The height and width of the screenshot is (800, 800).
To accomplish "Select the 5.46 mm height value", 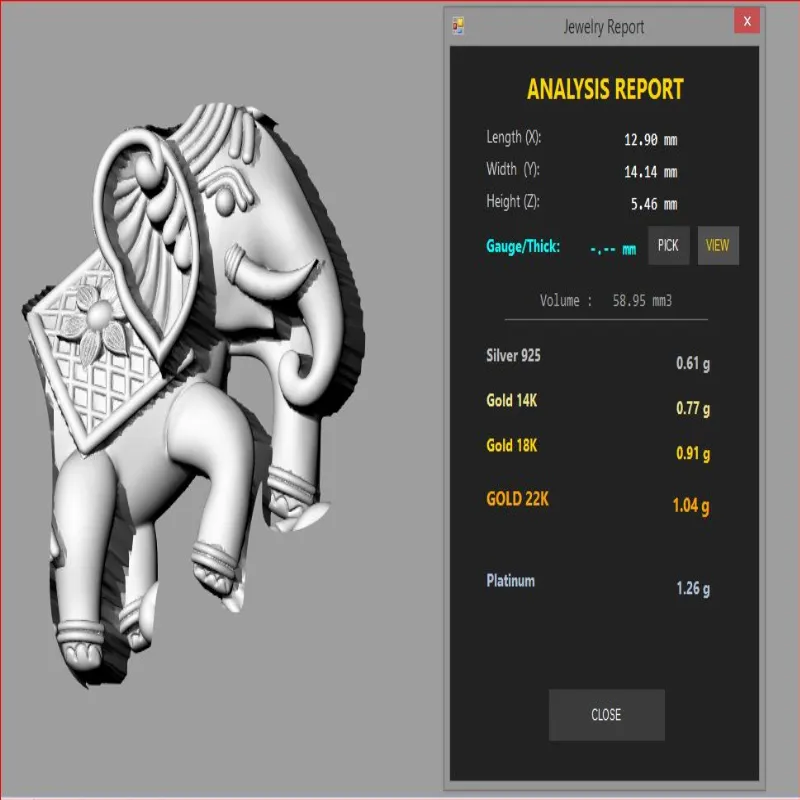I will click(x=654, y=204).
